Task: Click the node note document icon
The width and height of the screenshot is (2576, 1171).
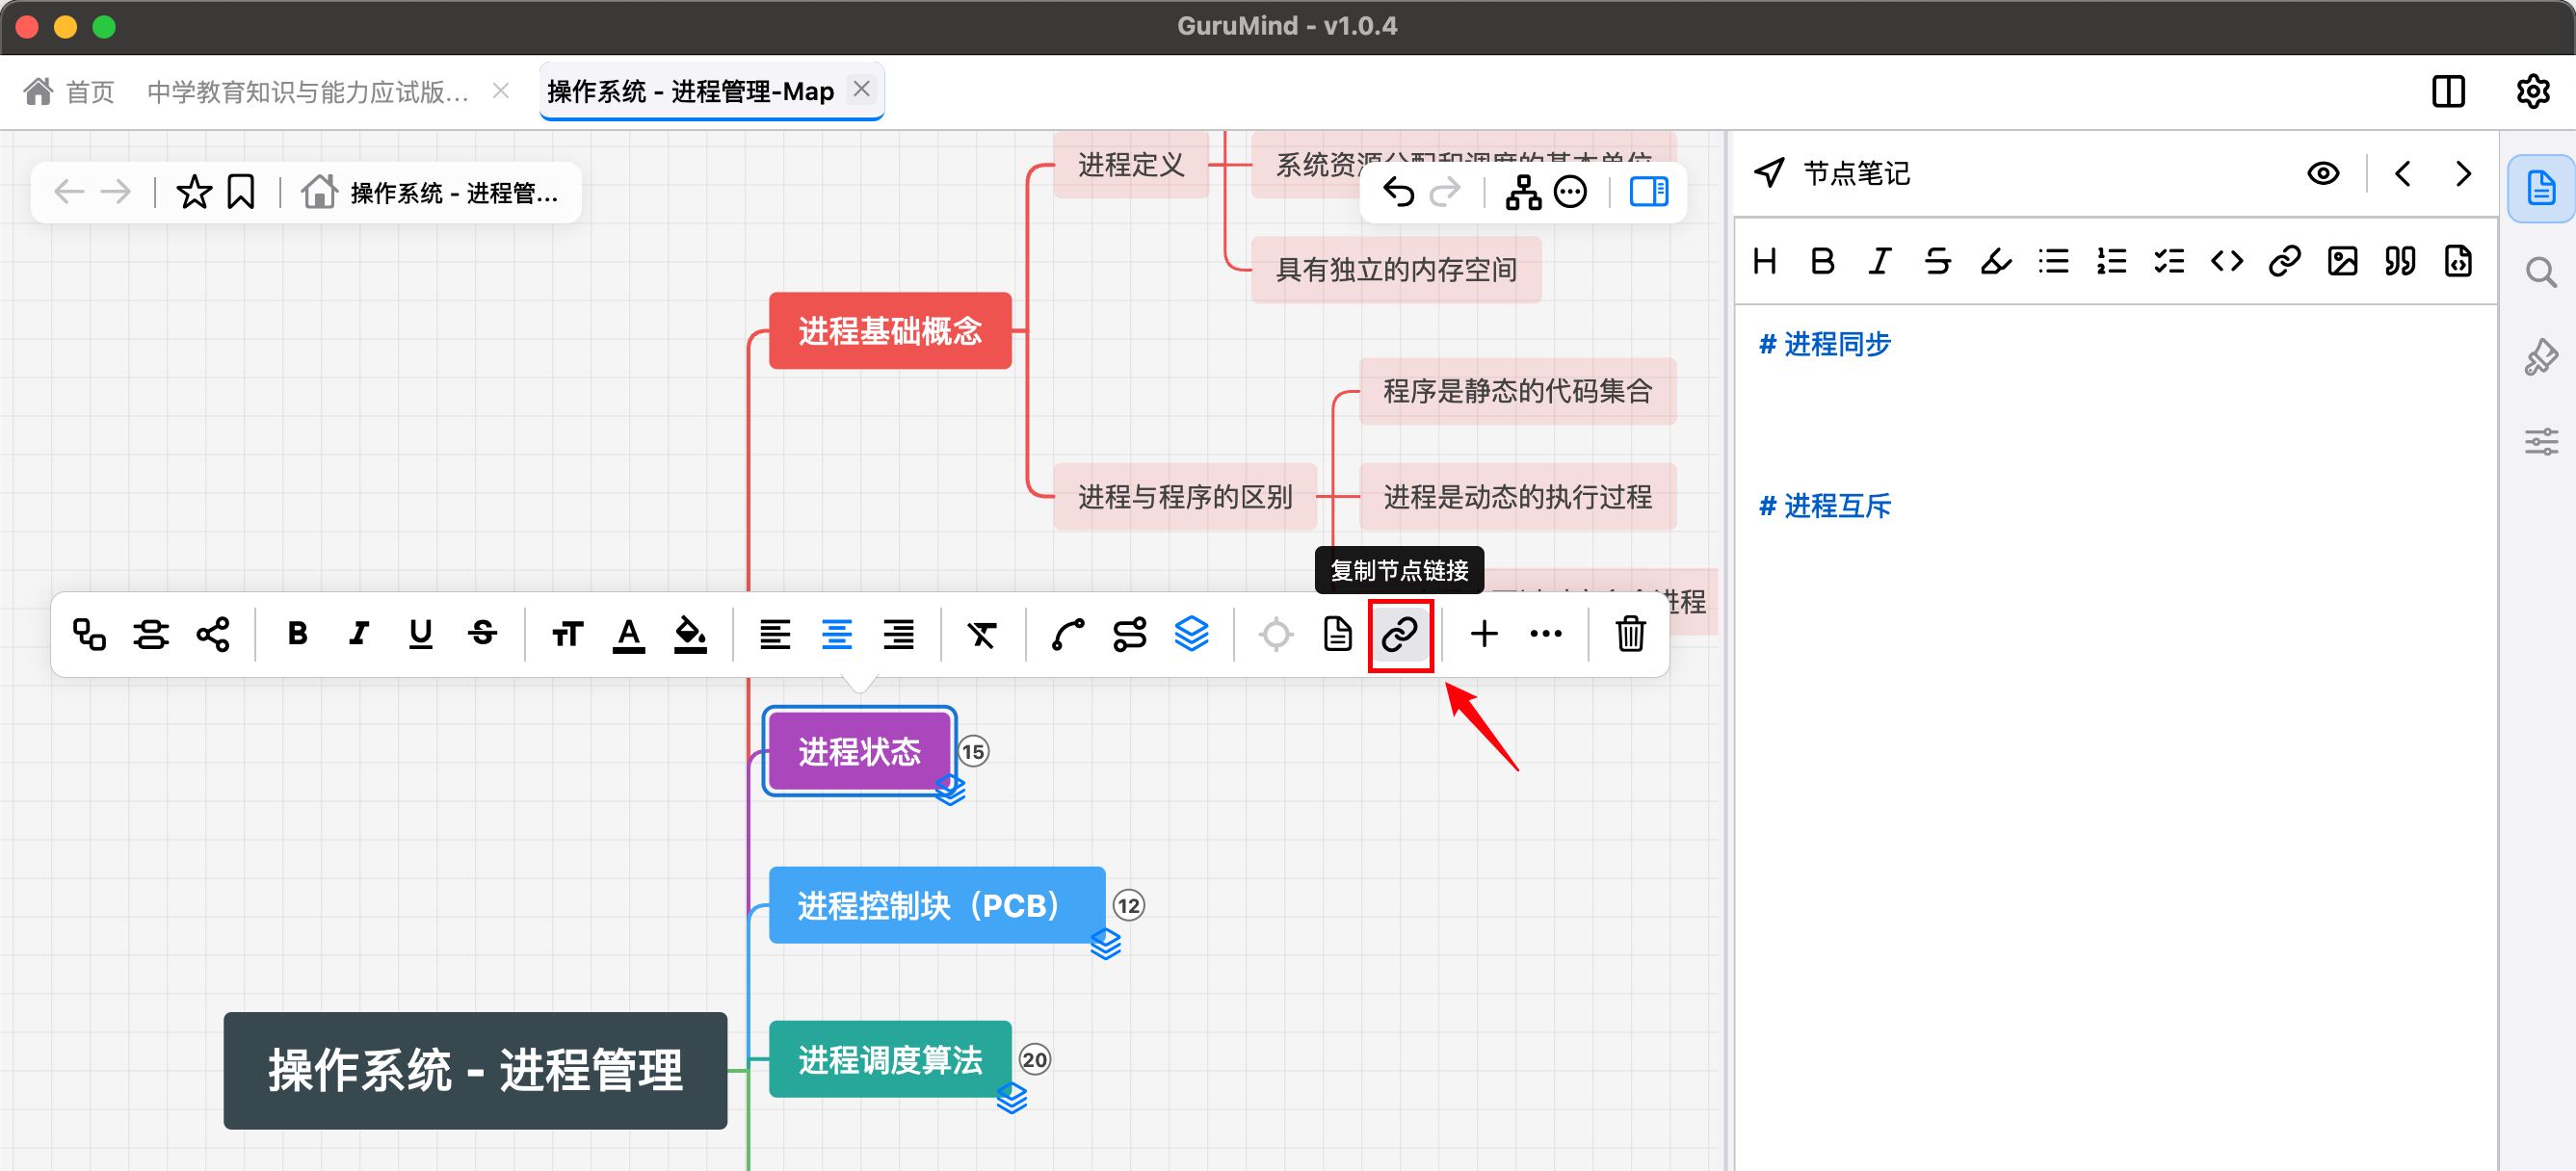Action: click(x=1337, y=634)
